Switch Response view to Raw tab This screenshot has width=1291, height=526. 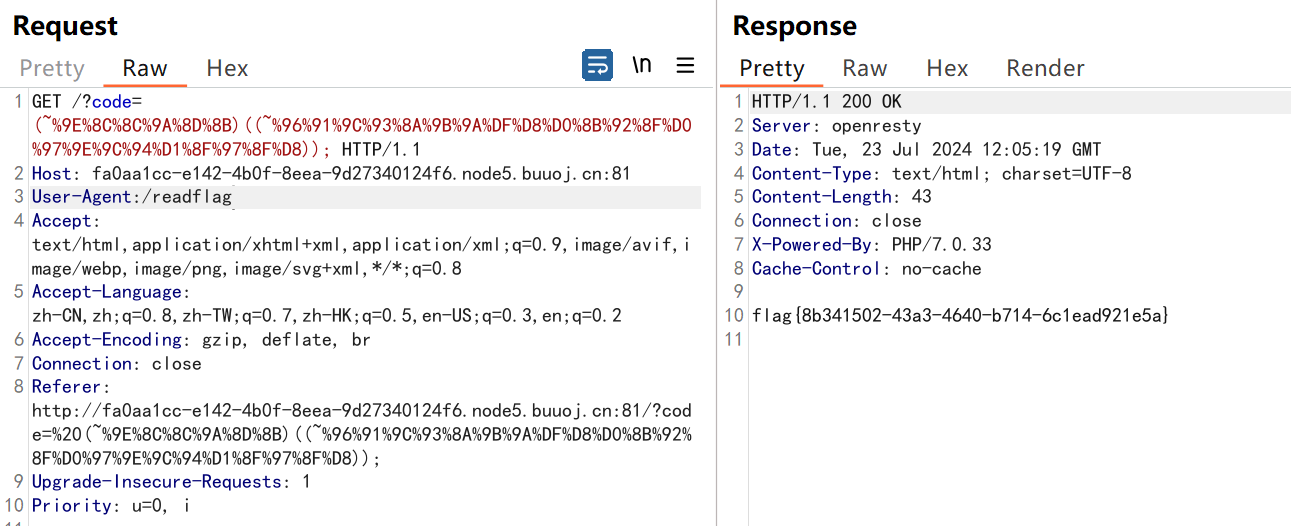point(865,68)
